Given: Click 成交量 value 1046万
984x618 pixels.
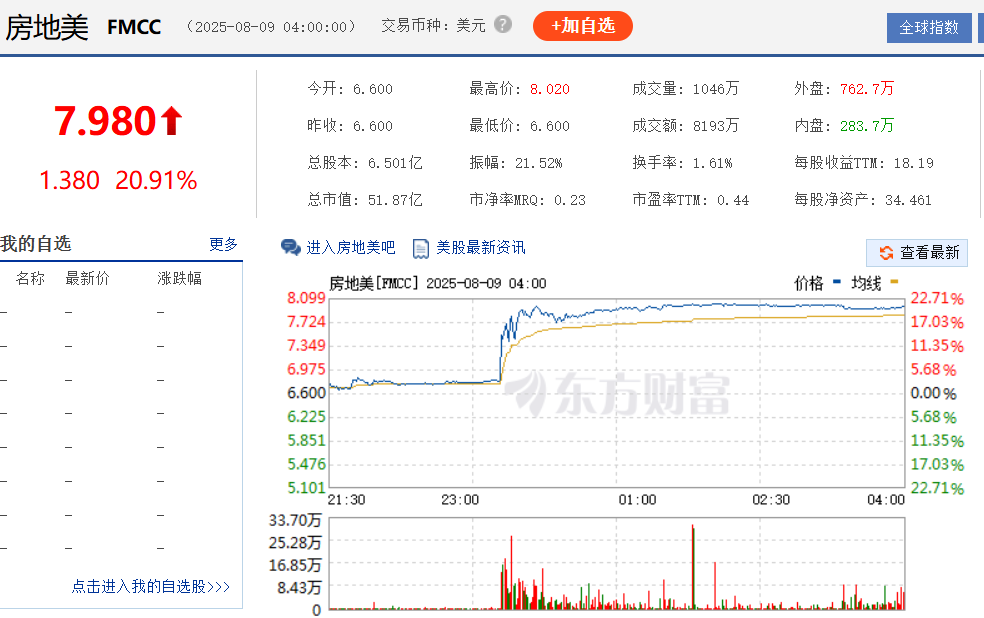Looking at the screenshot, I should pos(716,89).
